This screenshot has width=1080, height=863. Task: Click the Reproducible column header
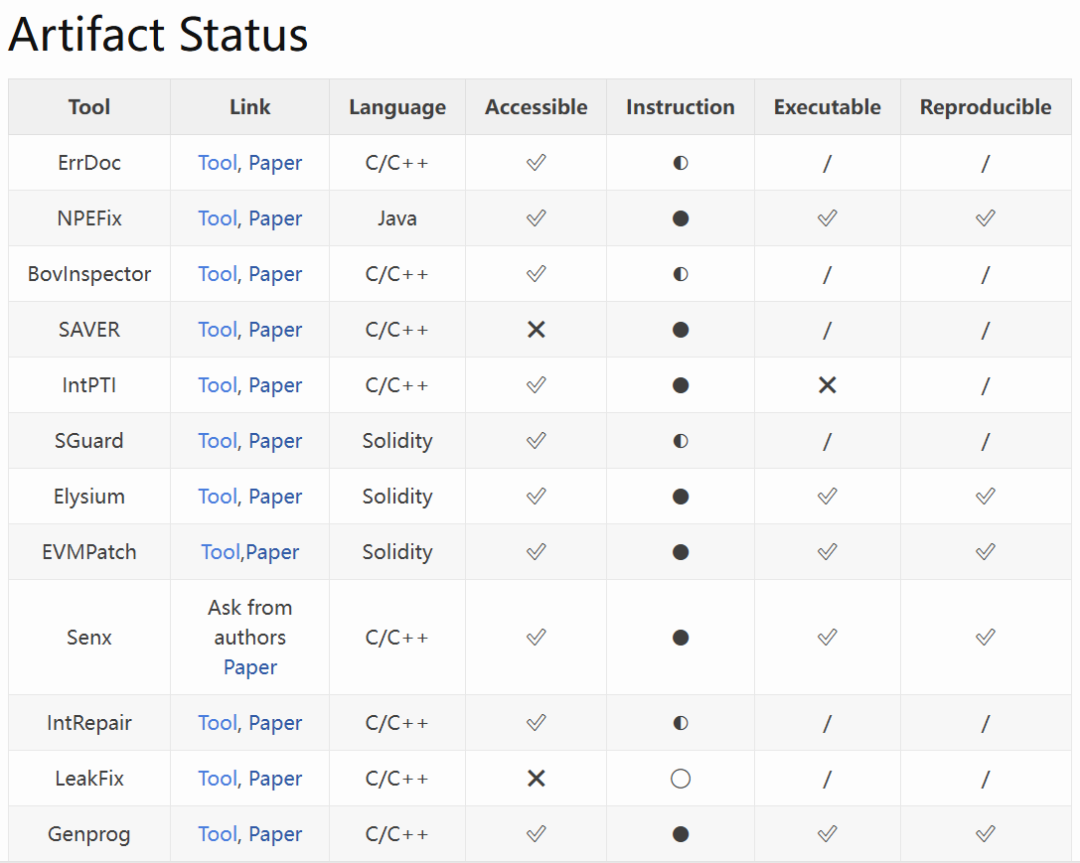pyautogui.click(x=985, y=107)
